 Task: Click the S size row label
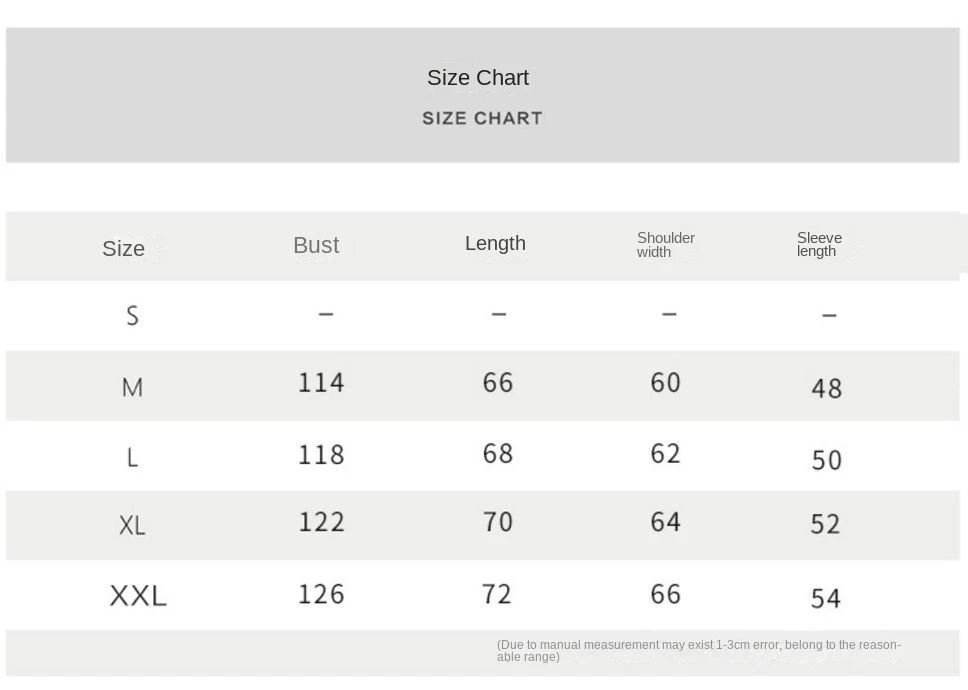pyautogui.click(x=132, y=316)
